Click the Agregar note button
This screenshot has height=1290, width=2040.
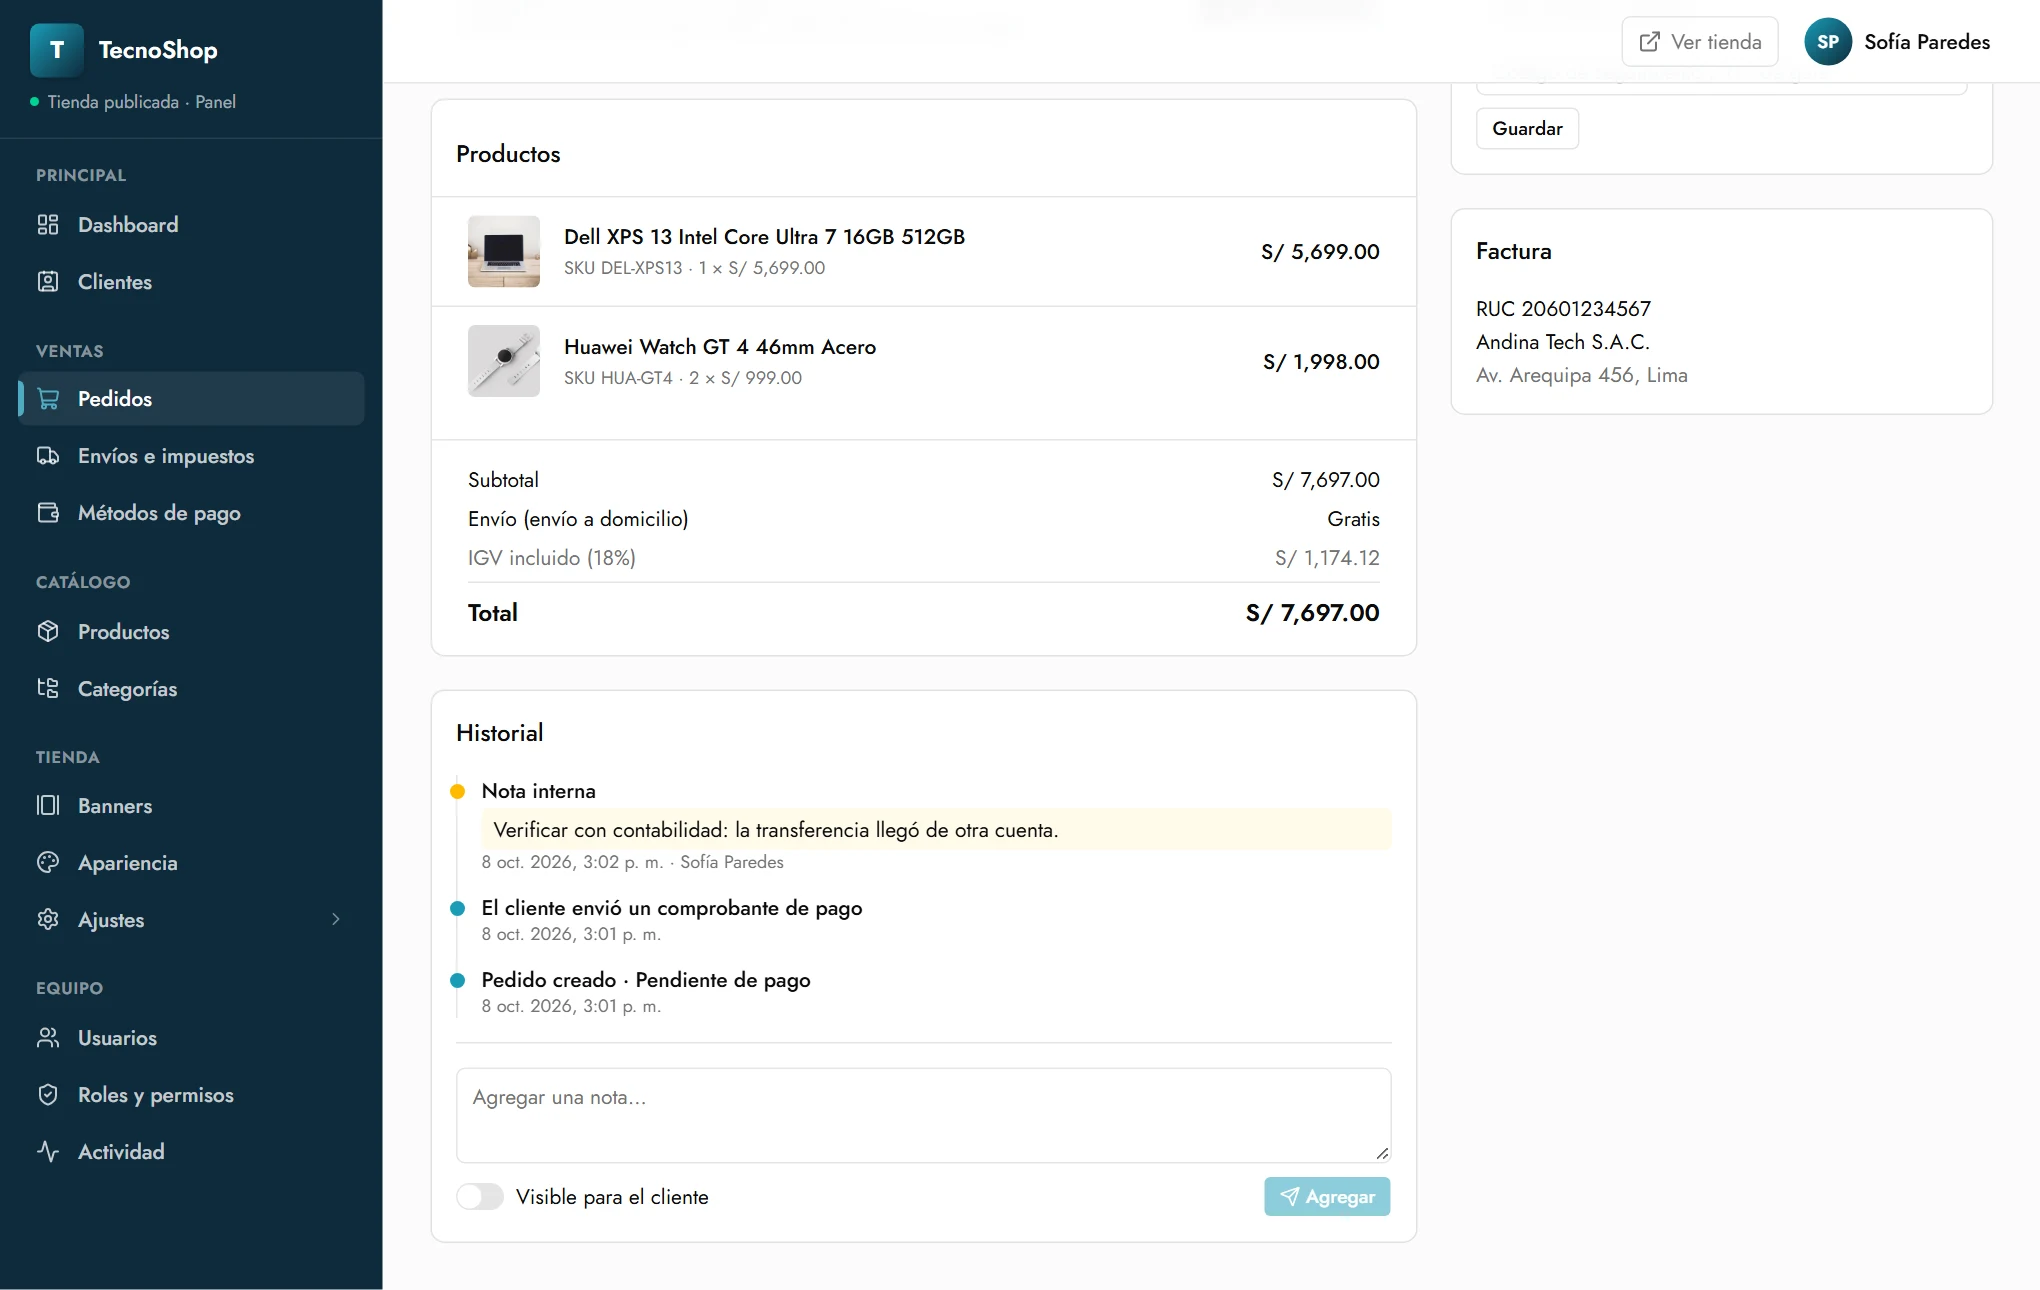(1327, 1197)
